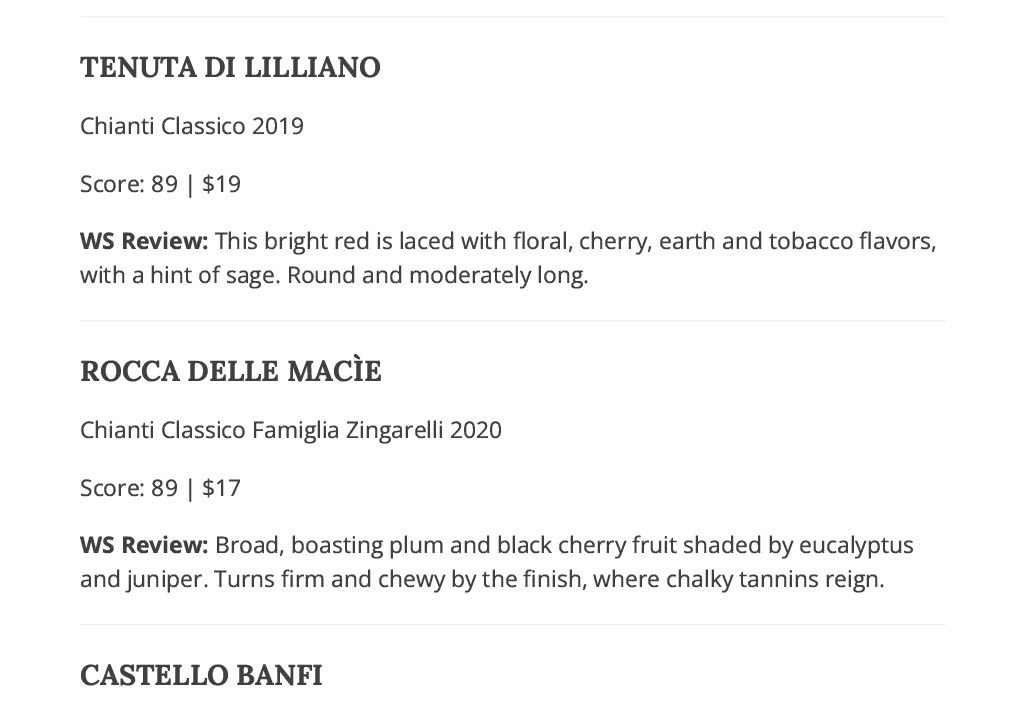
Task: Click the WS Review label under Lilliano
Action: 144,241
